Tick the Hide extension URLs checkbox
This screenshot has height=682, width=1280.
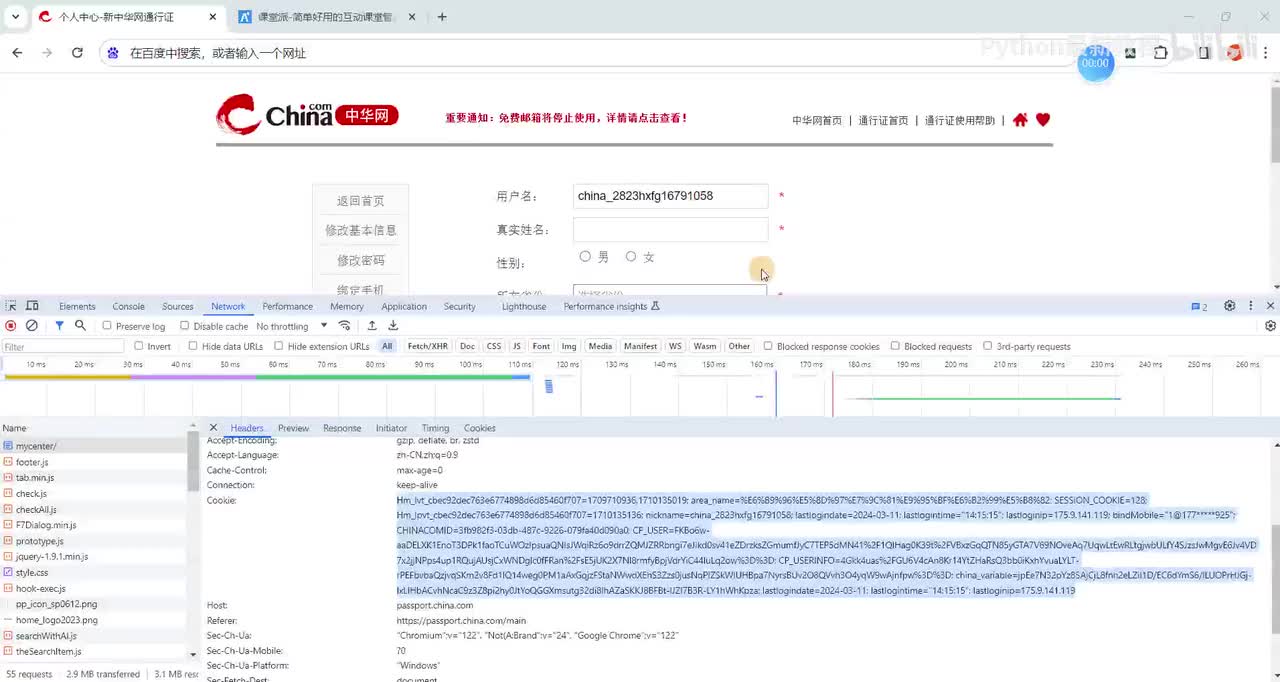tap(279, 346)
